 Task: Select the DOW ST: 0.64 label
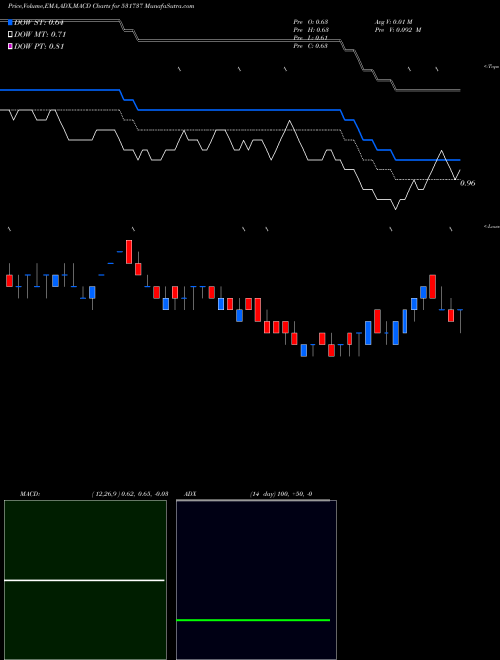pos(39,22)
